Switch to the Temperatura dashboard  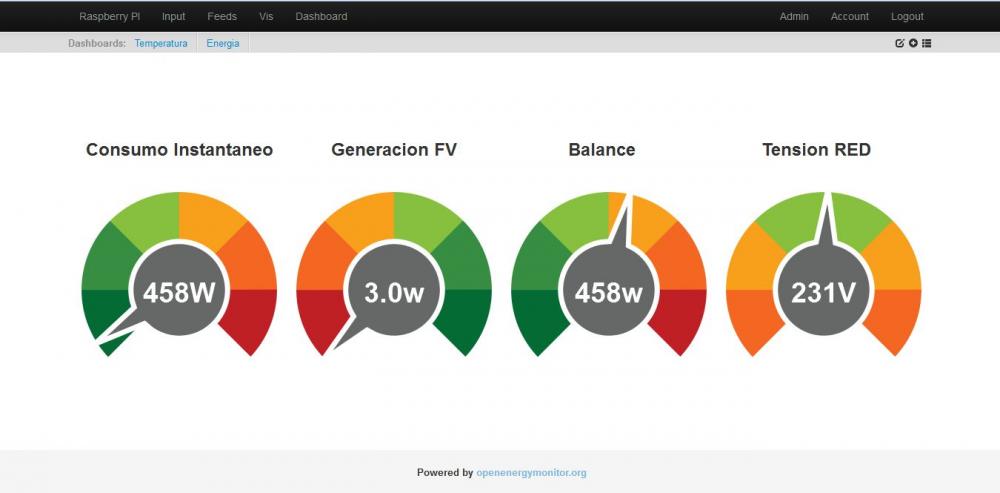(x=161, y=43)
